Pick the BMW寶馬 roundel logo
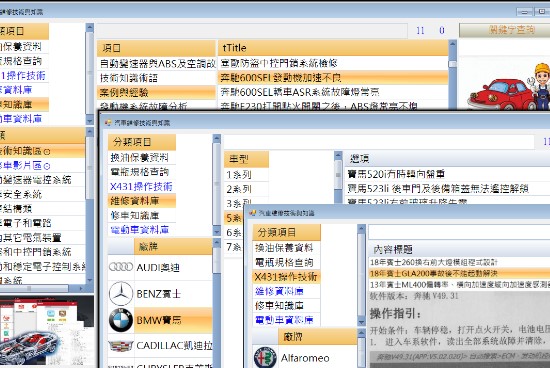550x368 pixels. (121, 320)
